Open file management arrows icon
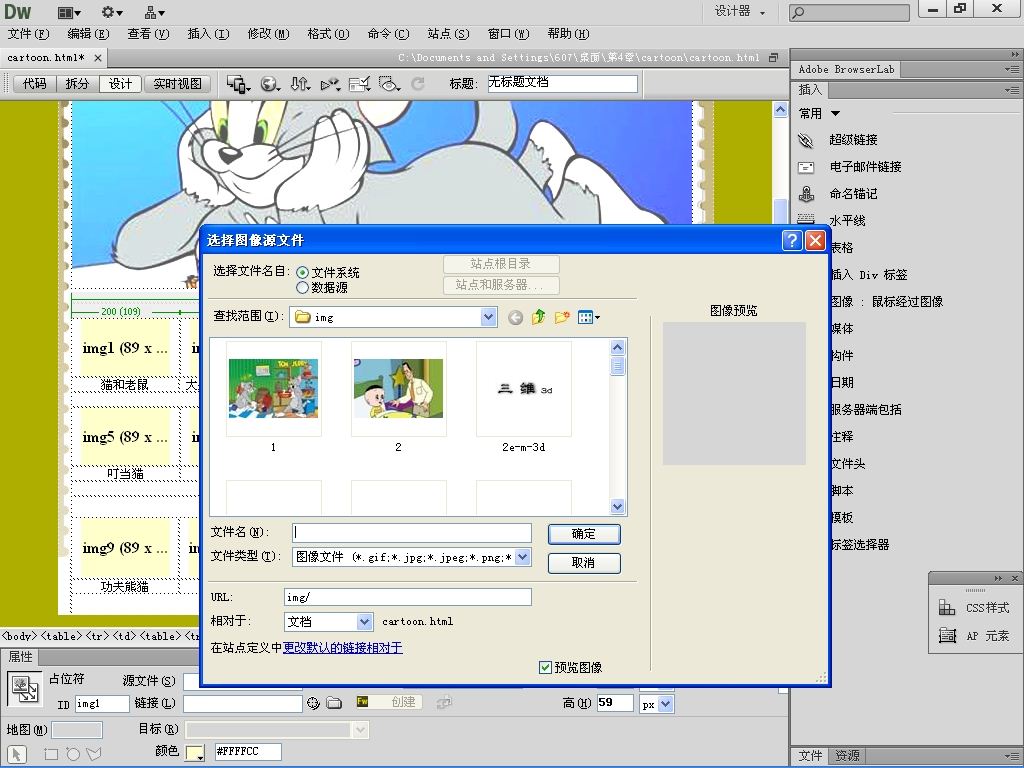 [300, 84]
